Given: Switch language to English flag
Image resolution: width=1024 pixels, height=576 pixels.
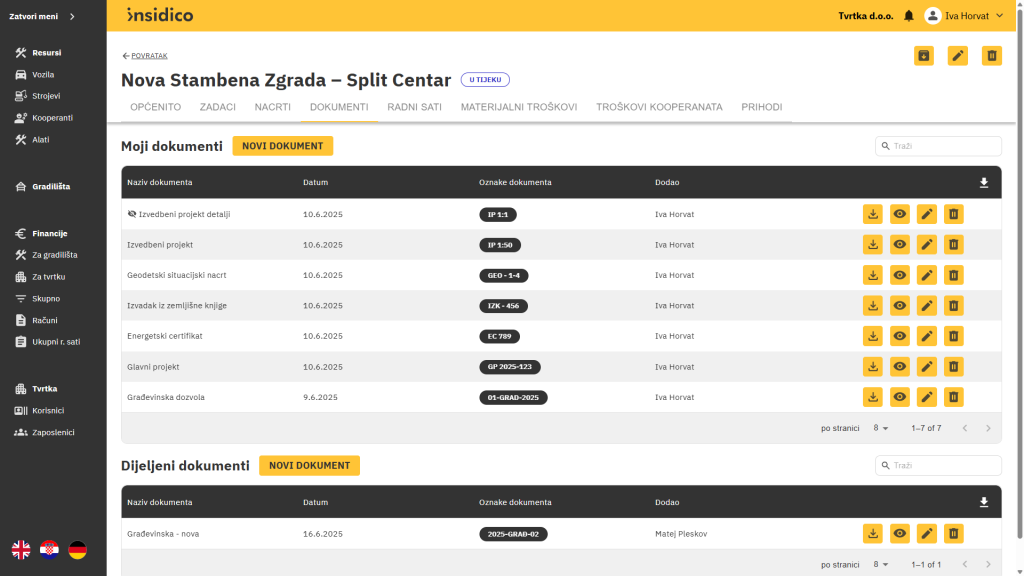Looking at the screenshot, I should click(x=21, y=549).
